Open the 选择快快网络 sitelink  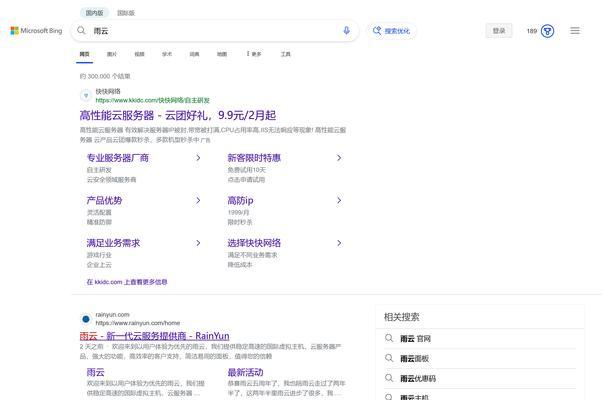click(x=254, y=243)
